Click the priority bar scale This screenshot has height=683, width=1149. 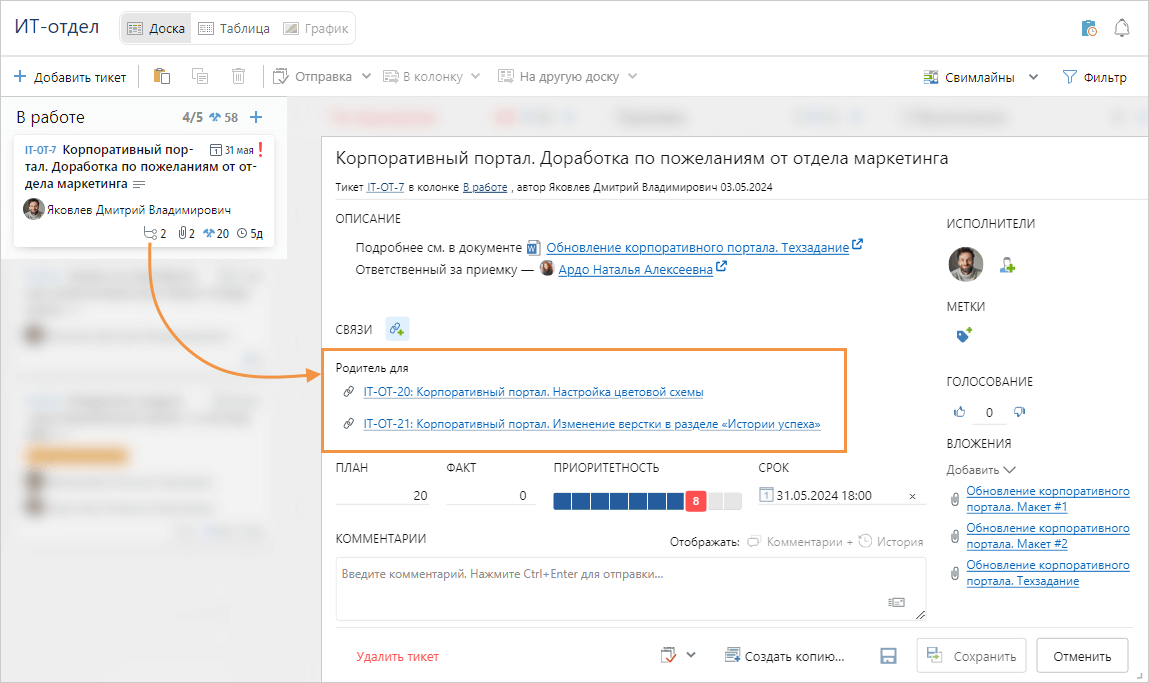pyautogui.click(x=647, y=501)
